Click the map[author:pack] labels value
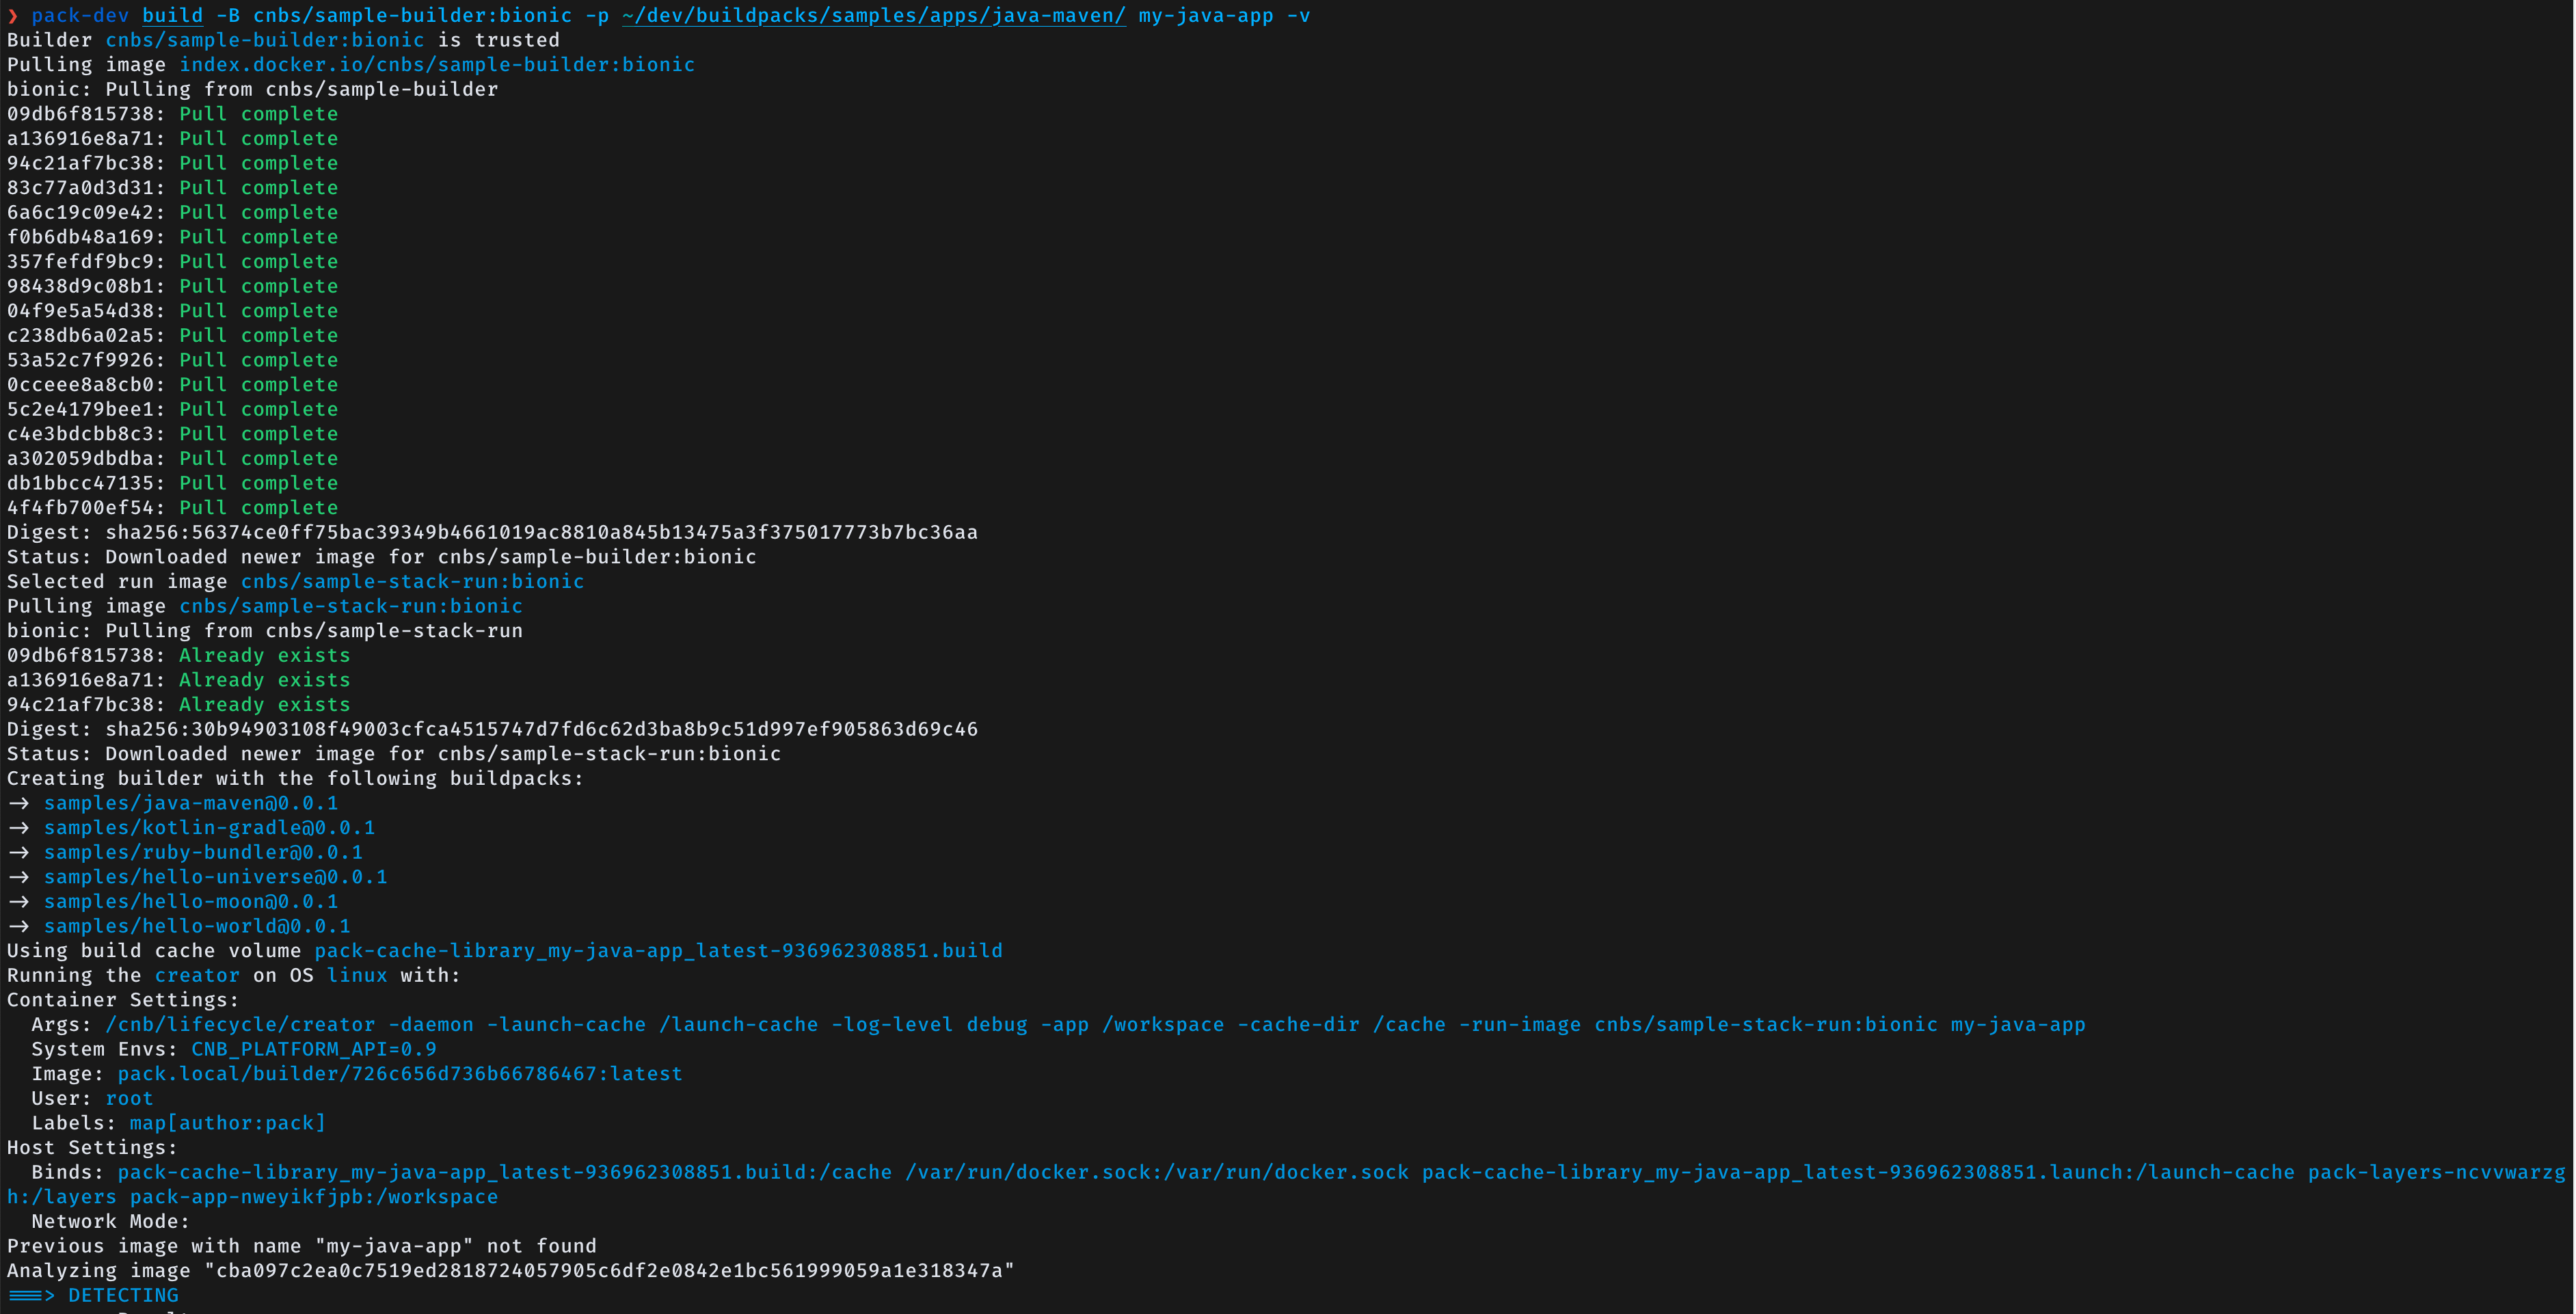Screen dimensions: 2576x1314 [x=227, y=1123]
